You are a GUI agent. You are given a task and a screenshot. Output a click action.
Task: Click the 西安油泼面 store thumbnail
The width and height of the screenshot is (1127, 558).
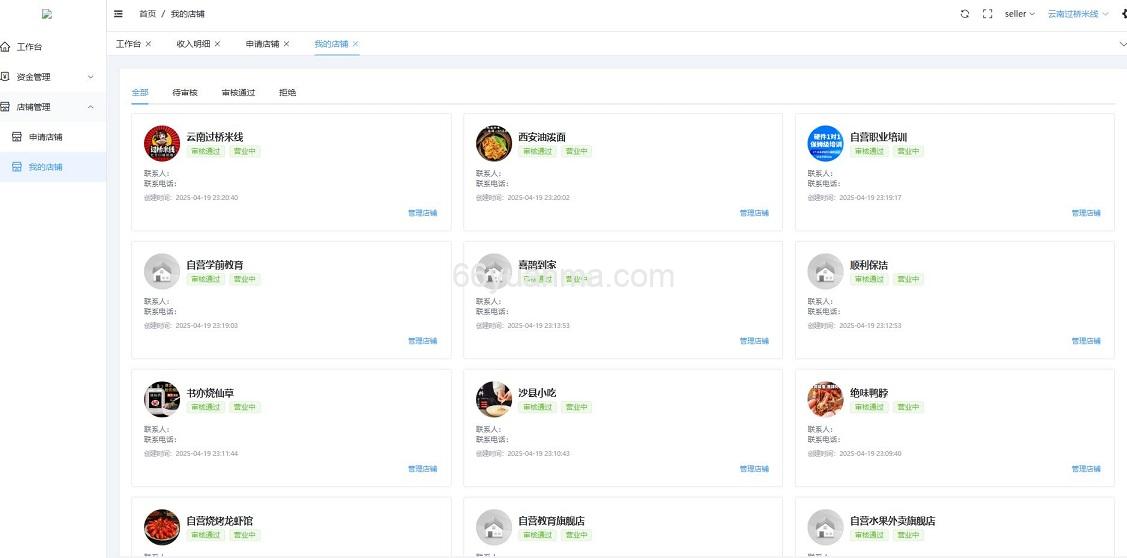494,144
